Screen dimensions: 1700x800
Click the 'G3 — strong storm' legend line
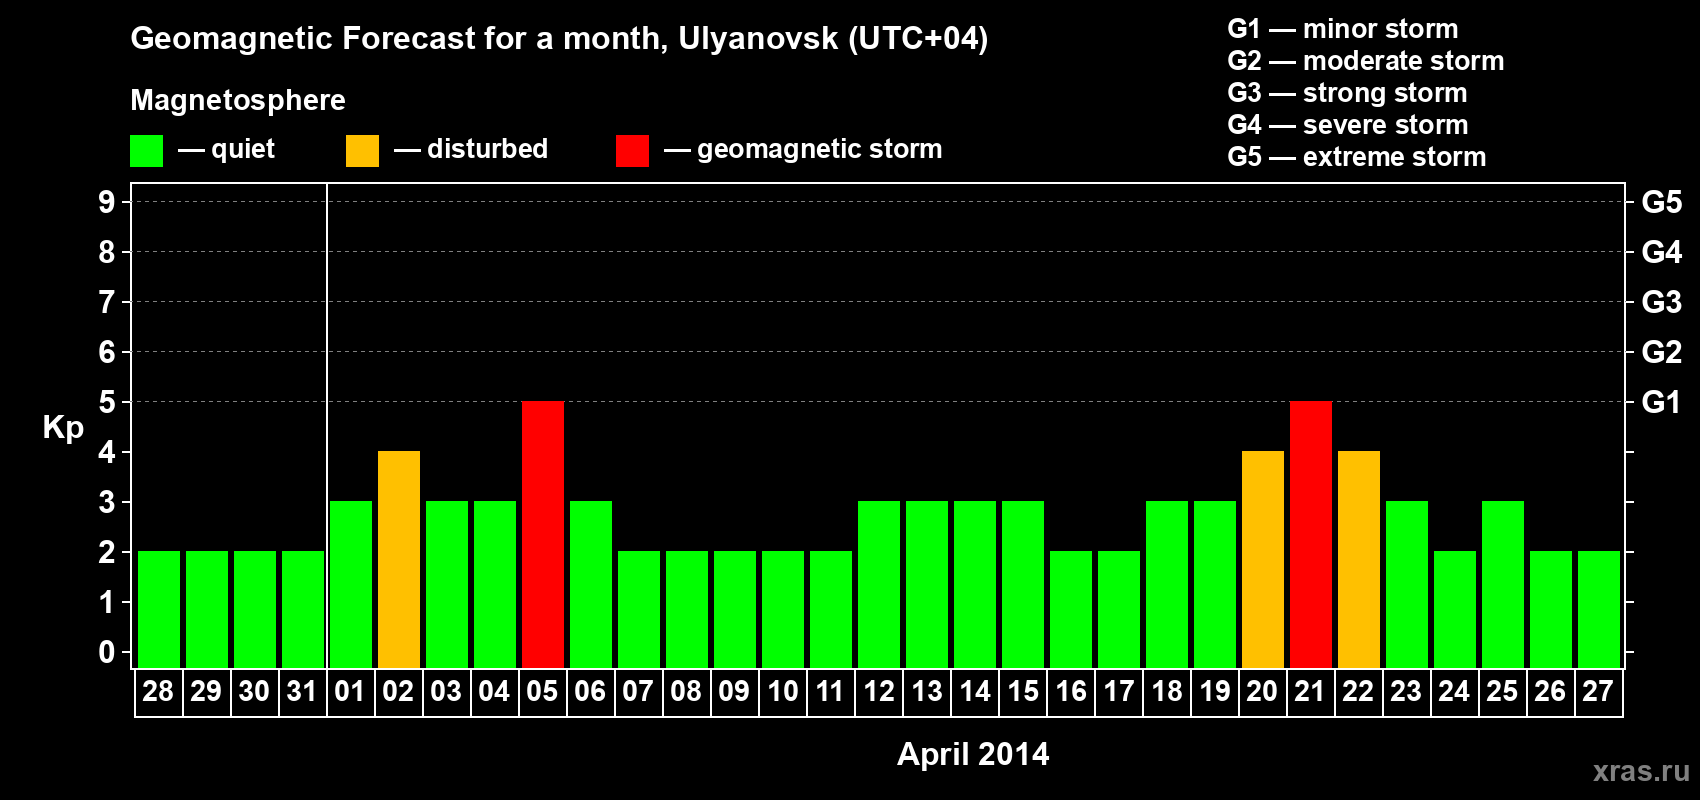click(1347, 93)
